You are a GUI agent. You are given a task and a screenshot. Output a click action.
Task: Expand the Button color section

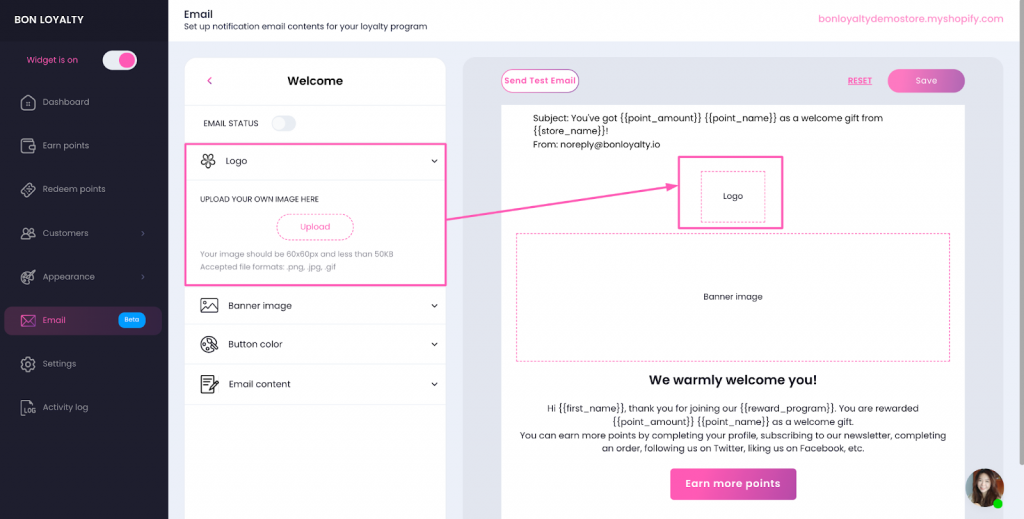[434, 344]
